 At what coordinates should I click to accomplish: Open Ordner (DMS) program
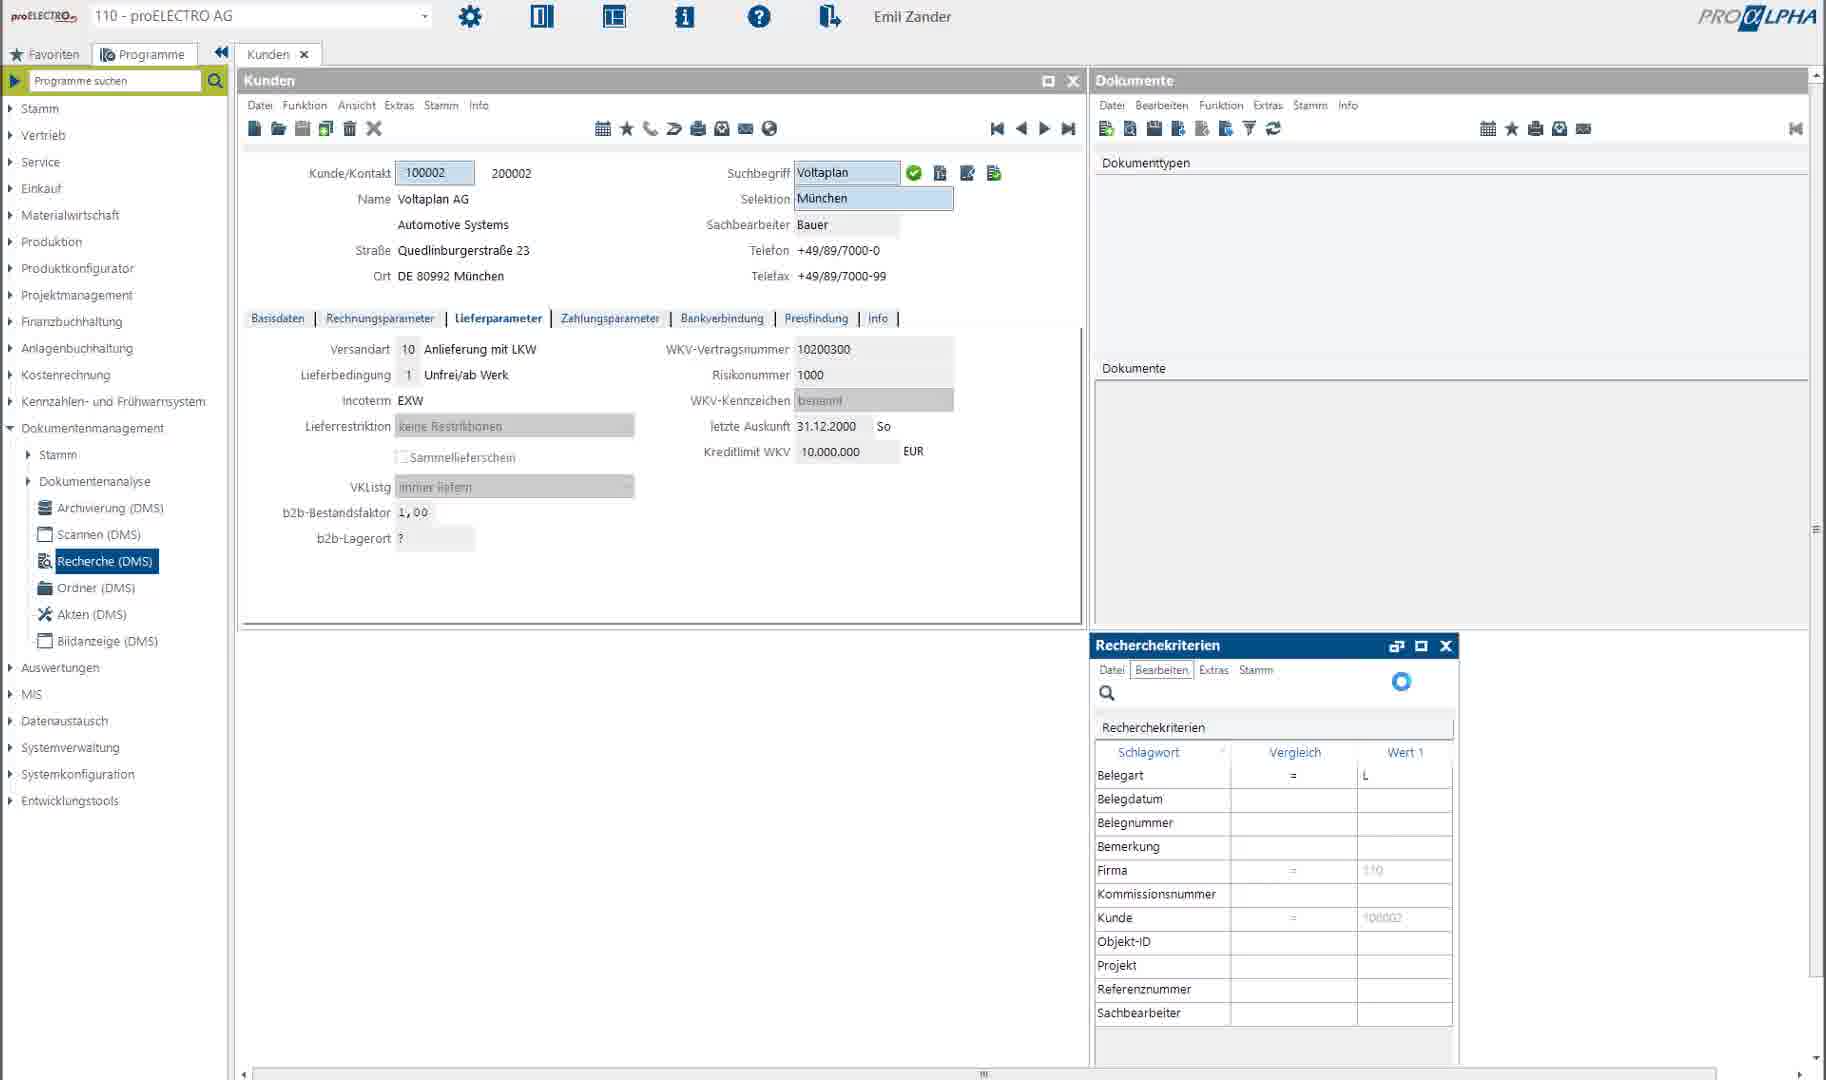click(96, 588)
